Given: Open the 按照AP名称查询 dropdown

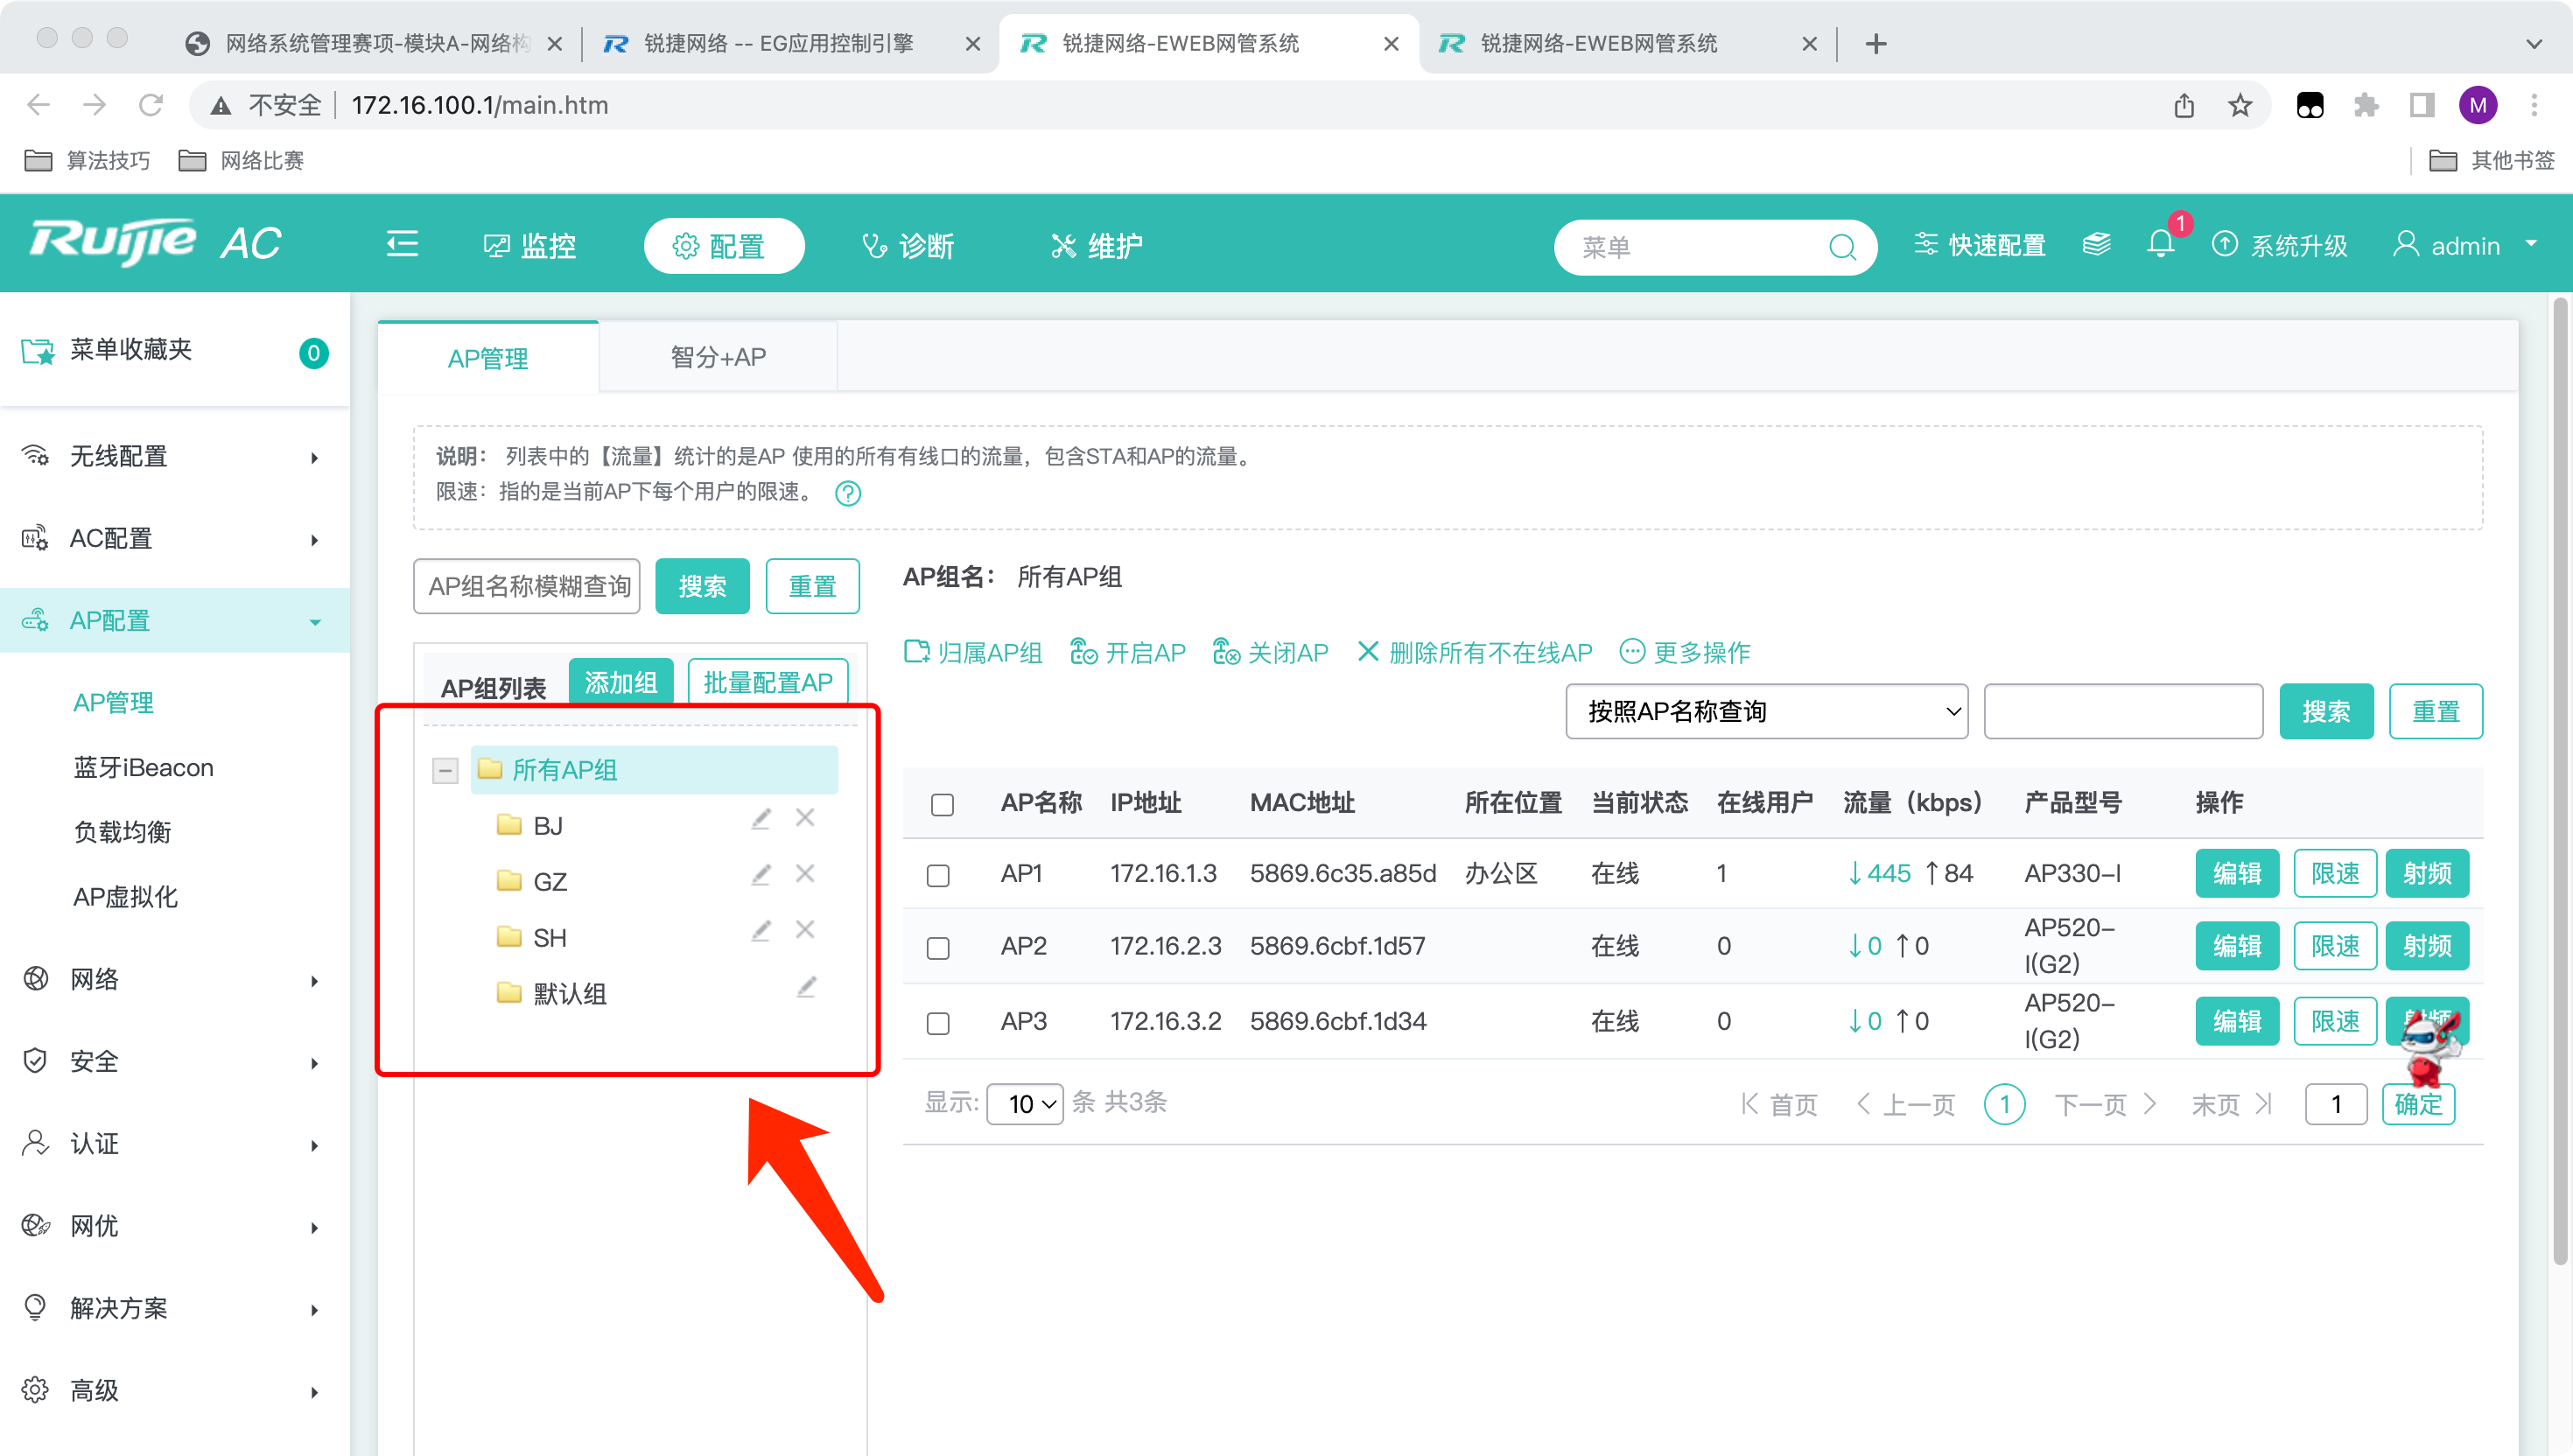Looking at the screenshot, I should (x=1766, y=711).
